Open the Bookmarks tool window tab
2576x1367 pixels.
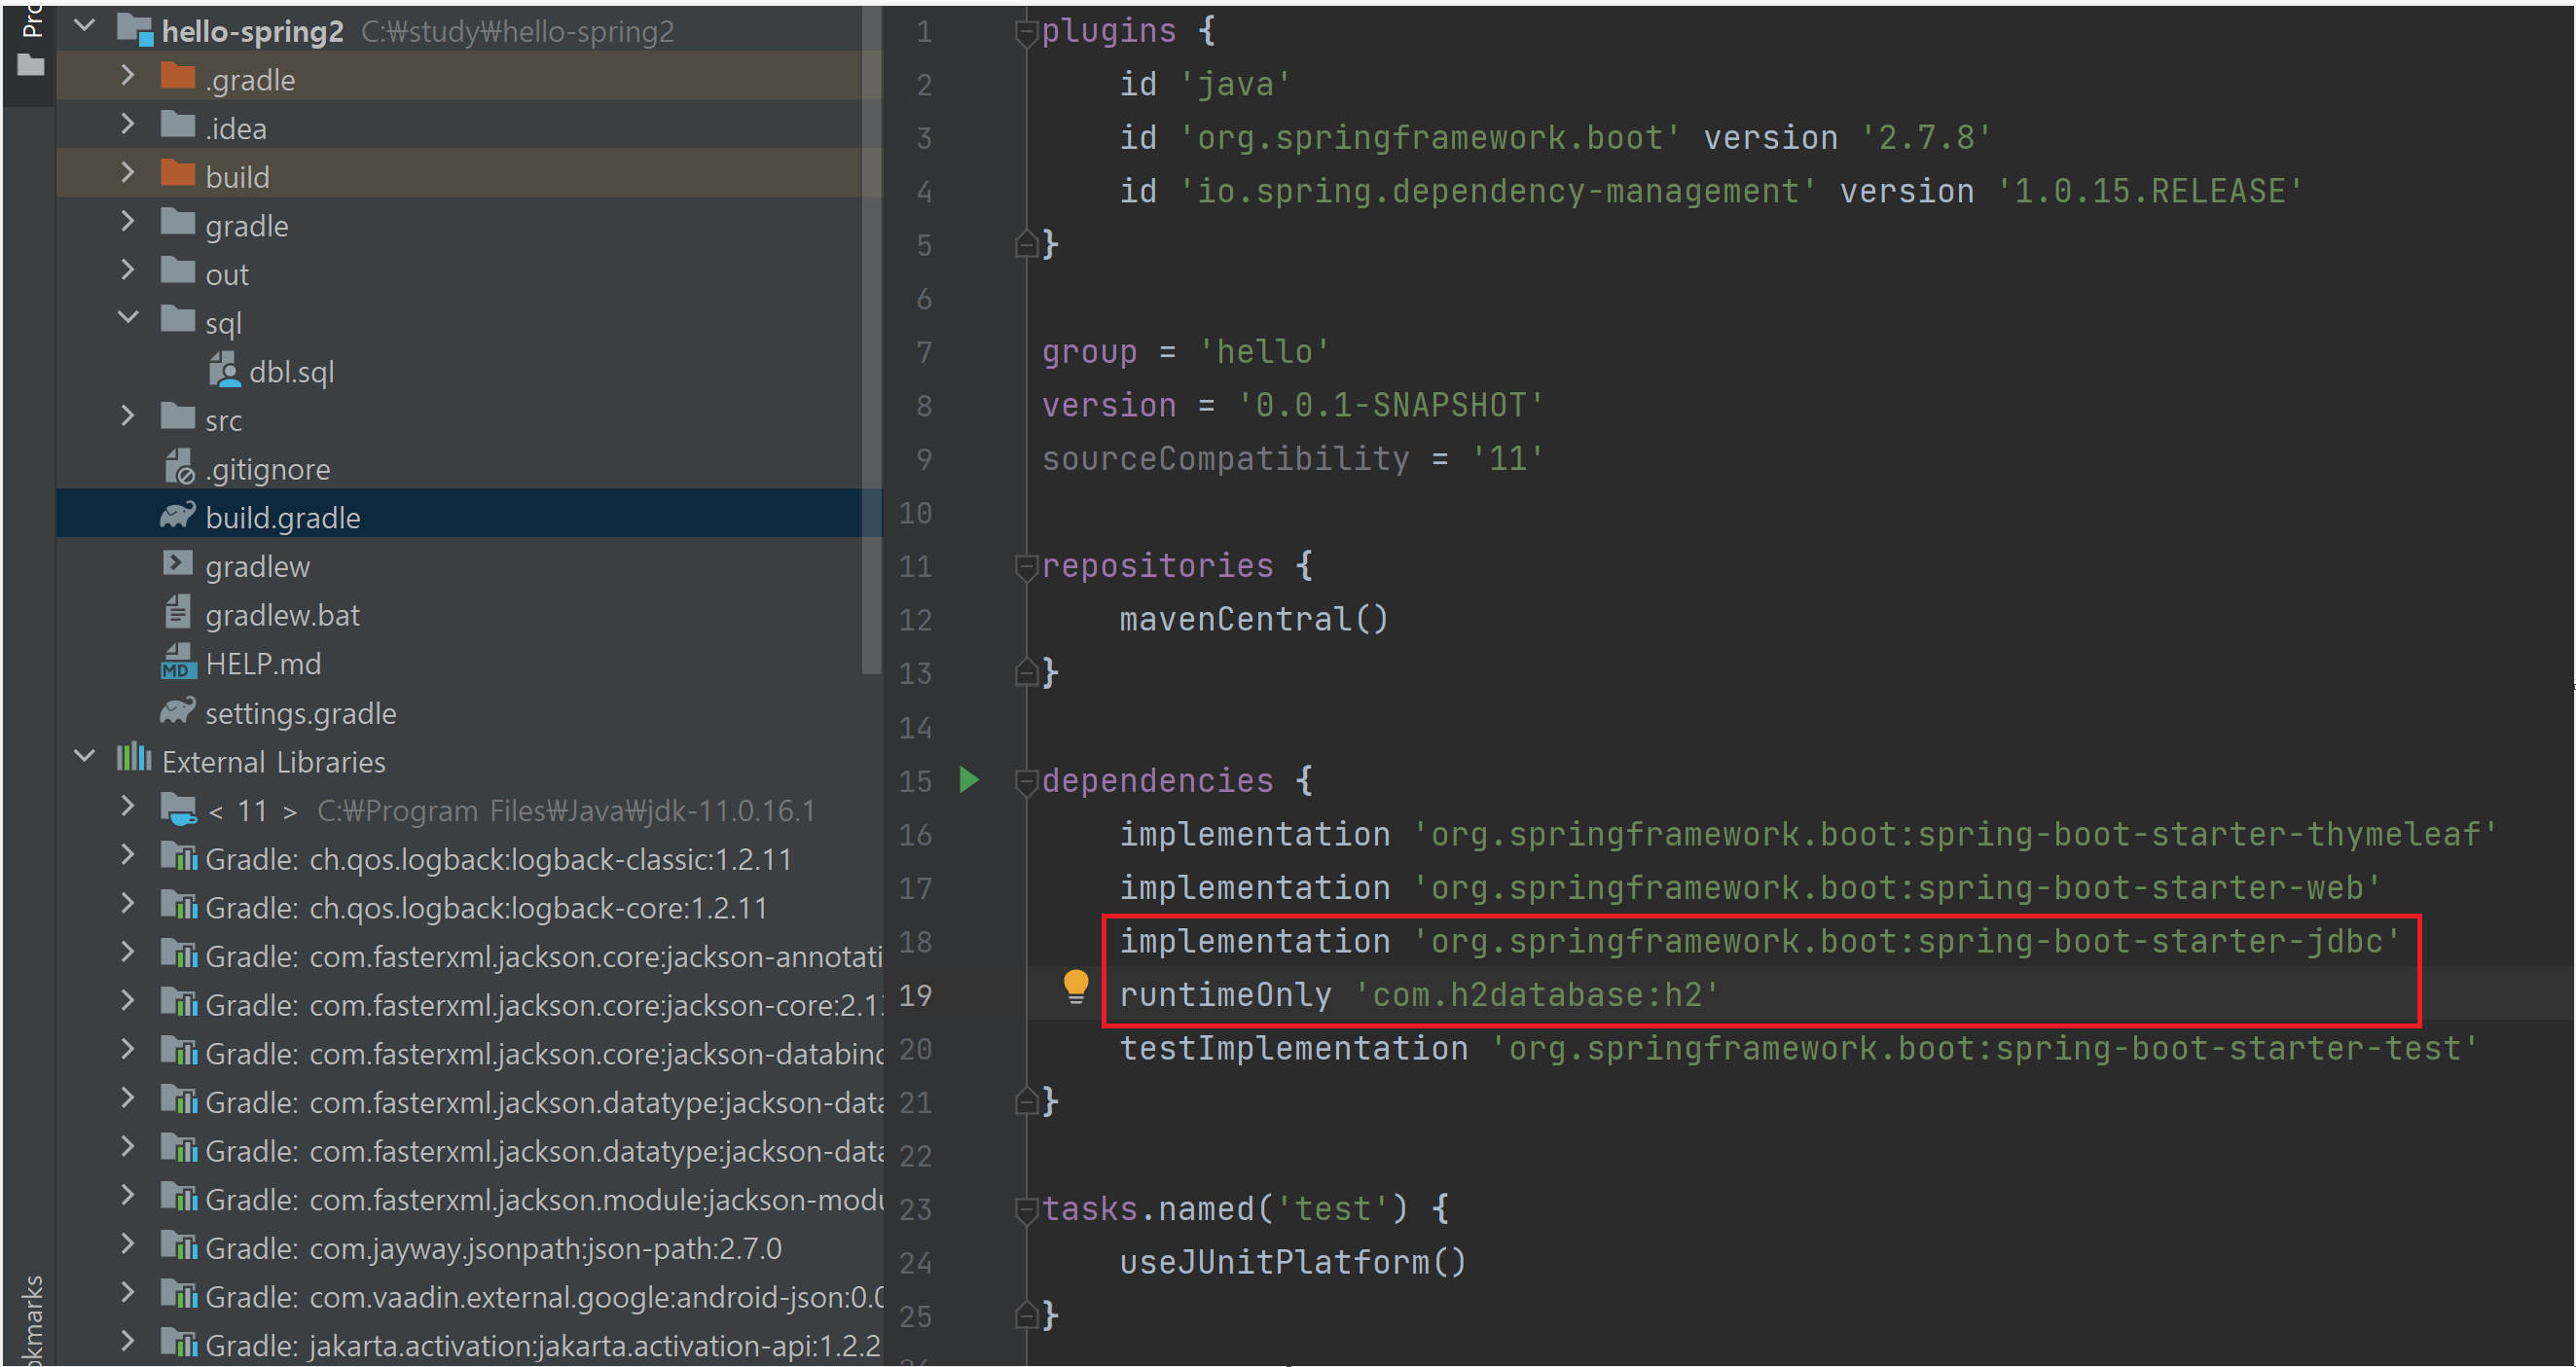tap(32, 1320)
